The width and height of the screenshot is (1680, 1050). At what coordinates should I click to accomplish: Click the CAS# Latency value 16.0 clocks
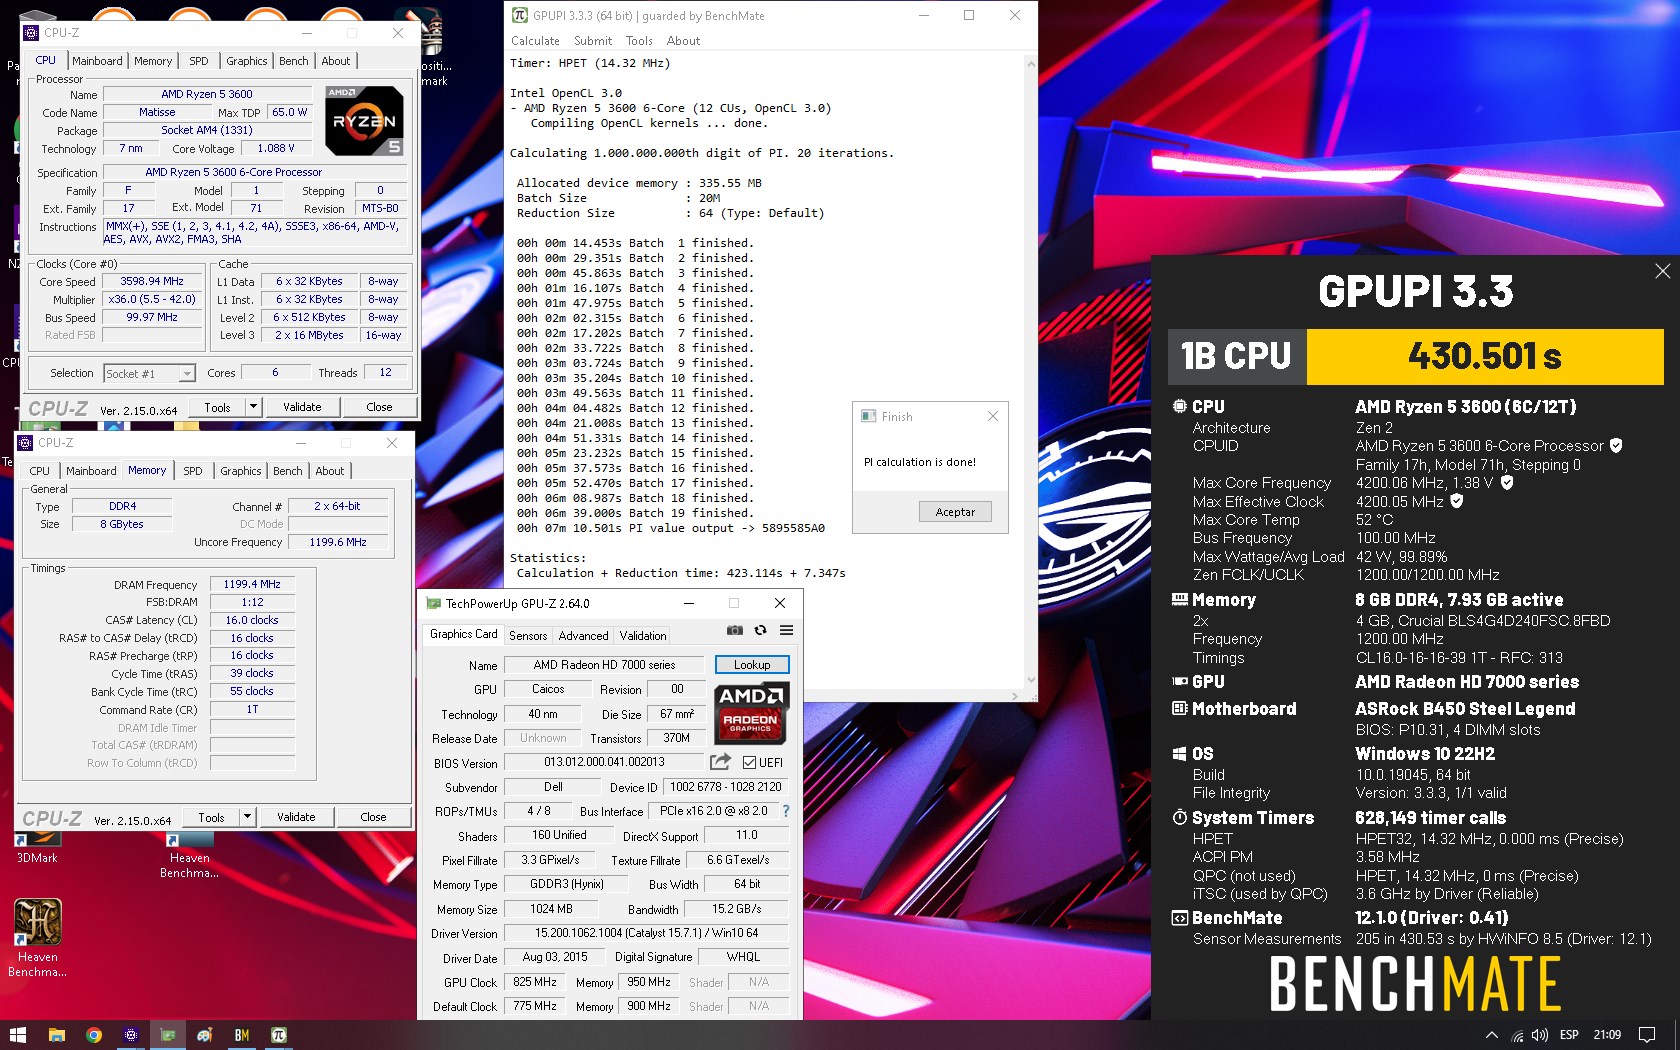252,620
